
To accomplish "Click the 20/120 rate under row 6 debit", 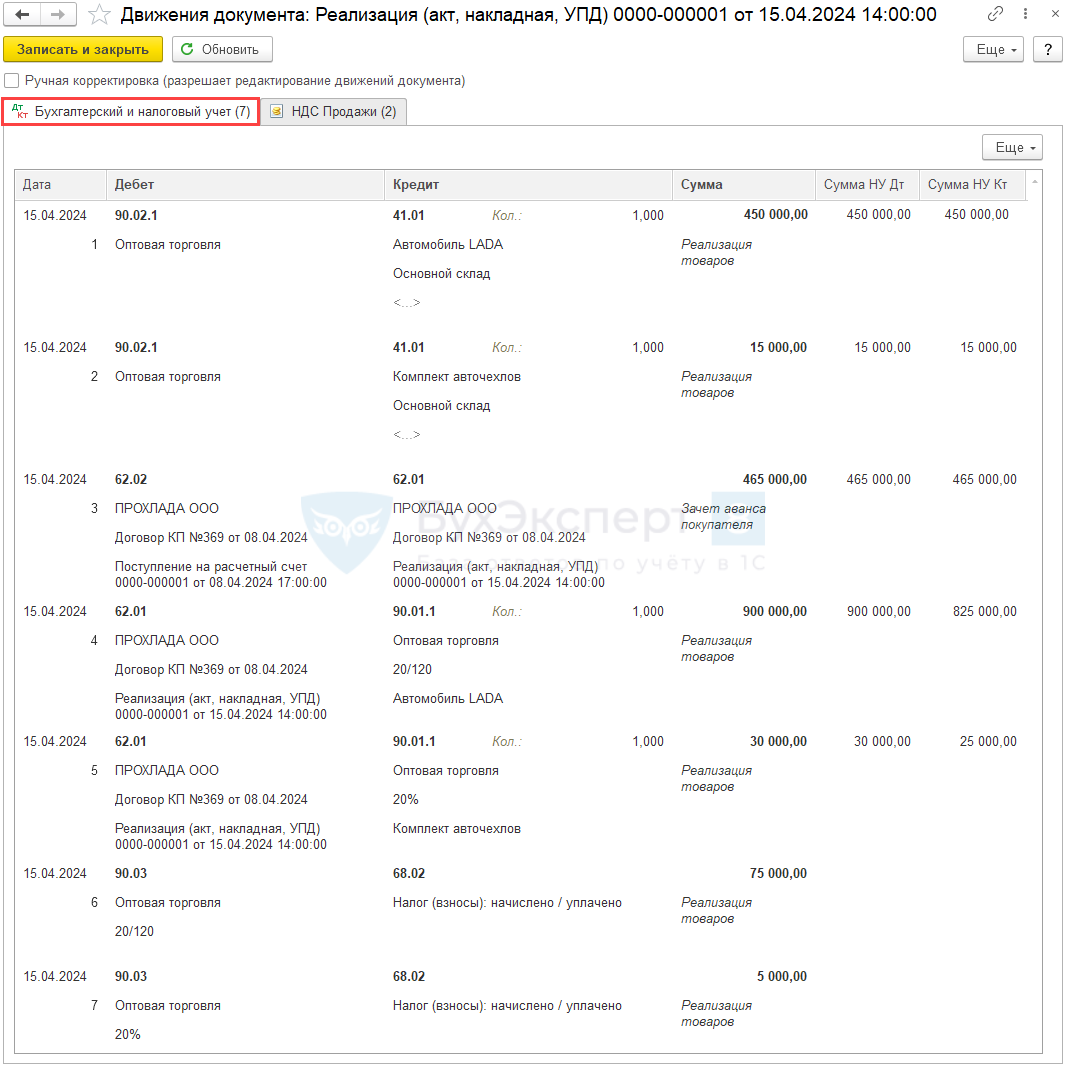I will point(134,932).
